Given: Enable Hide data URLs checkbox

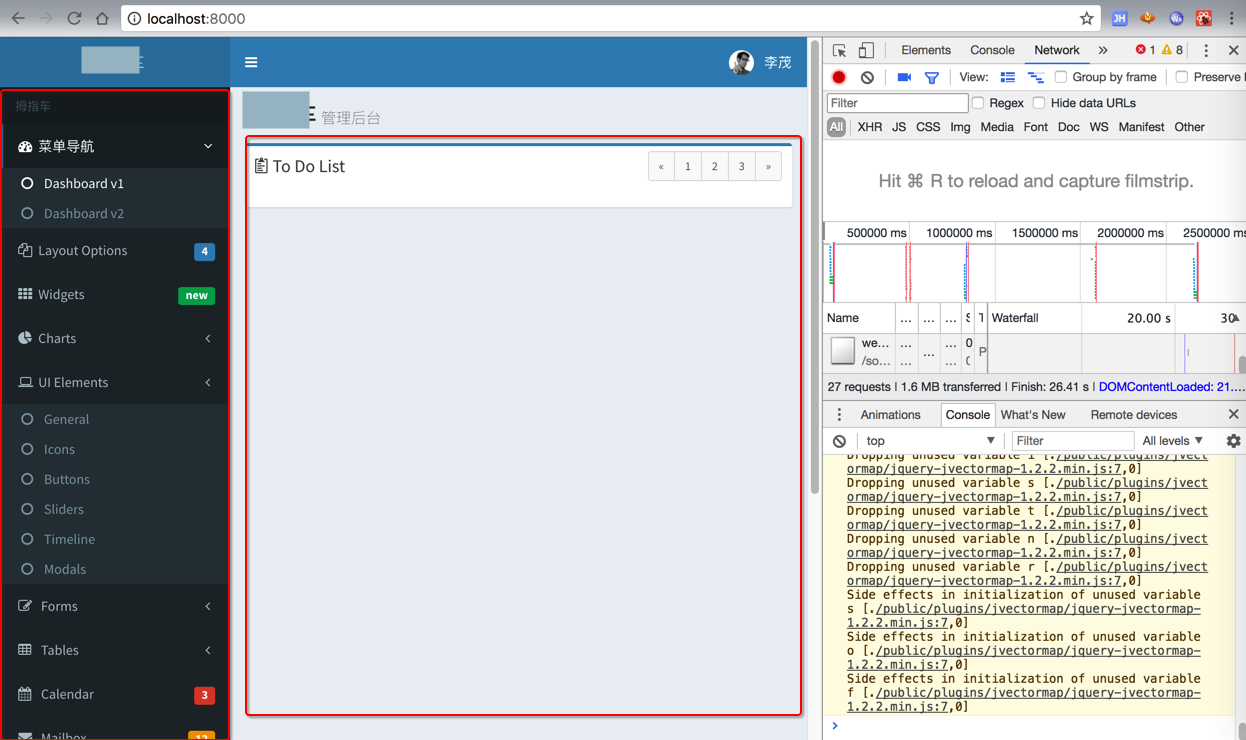Looking at the screenshot, I should [1039, 103].
